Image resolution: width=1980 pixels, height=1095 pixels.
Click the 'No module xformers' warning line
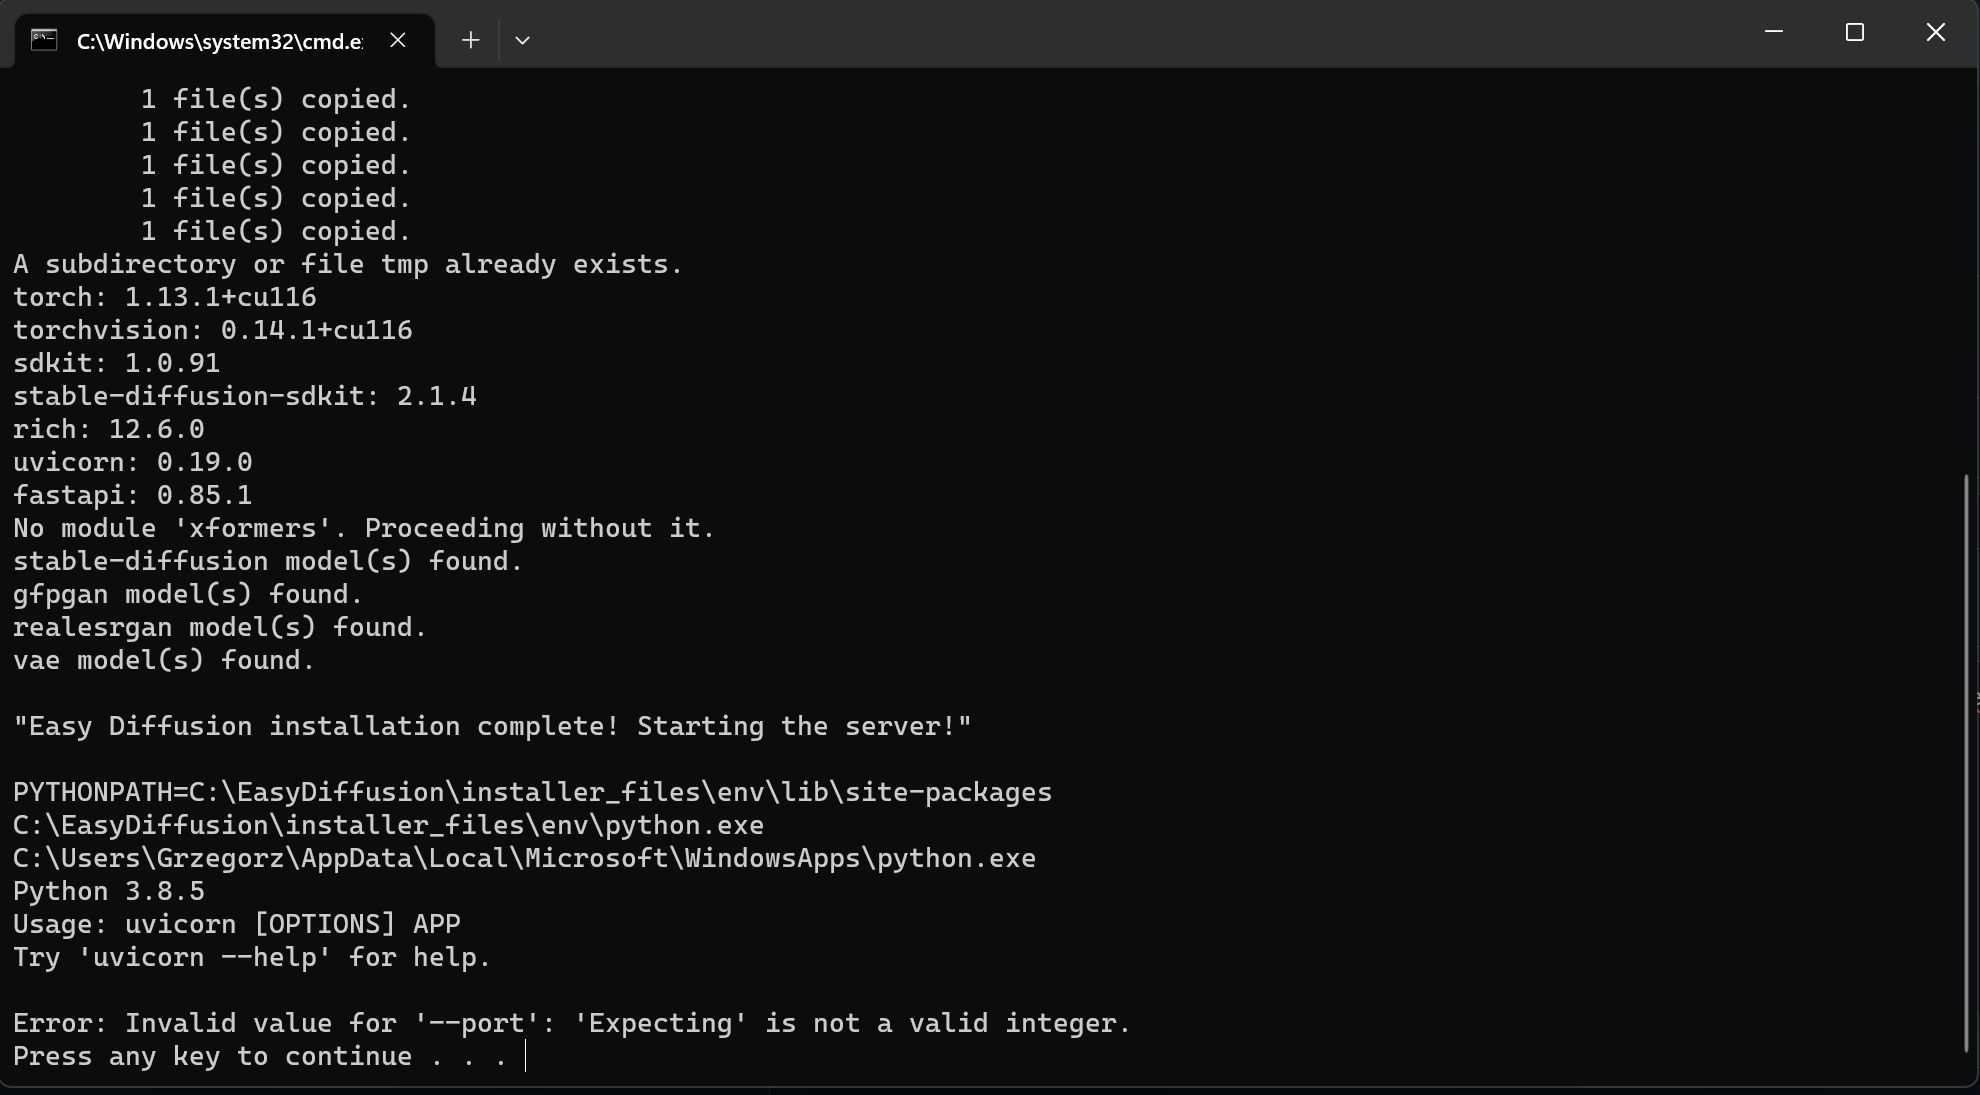[x=362, y=527]
